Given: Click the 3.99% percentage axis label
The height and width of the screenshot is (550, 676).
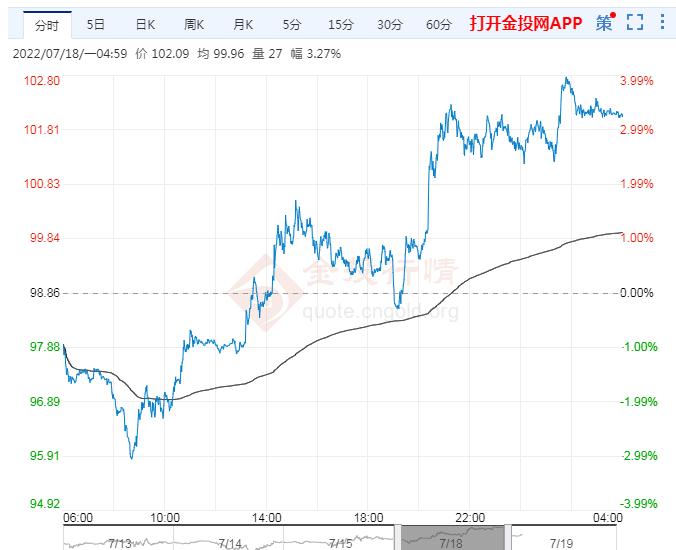Looking at the screenshot, I should pos(637,81).
